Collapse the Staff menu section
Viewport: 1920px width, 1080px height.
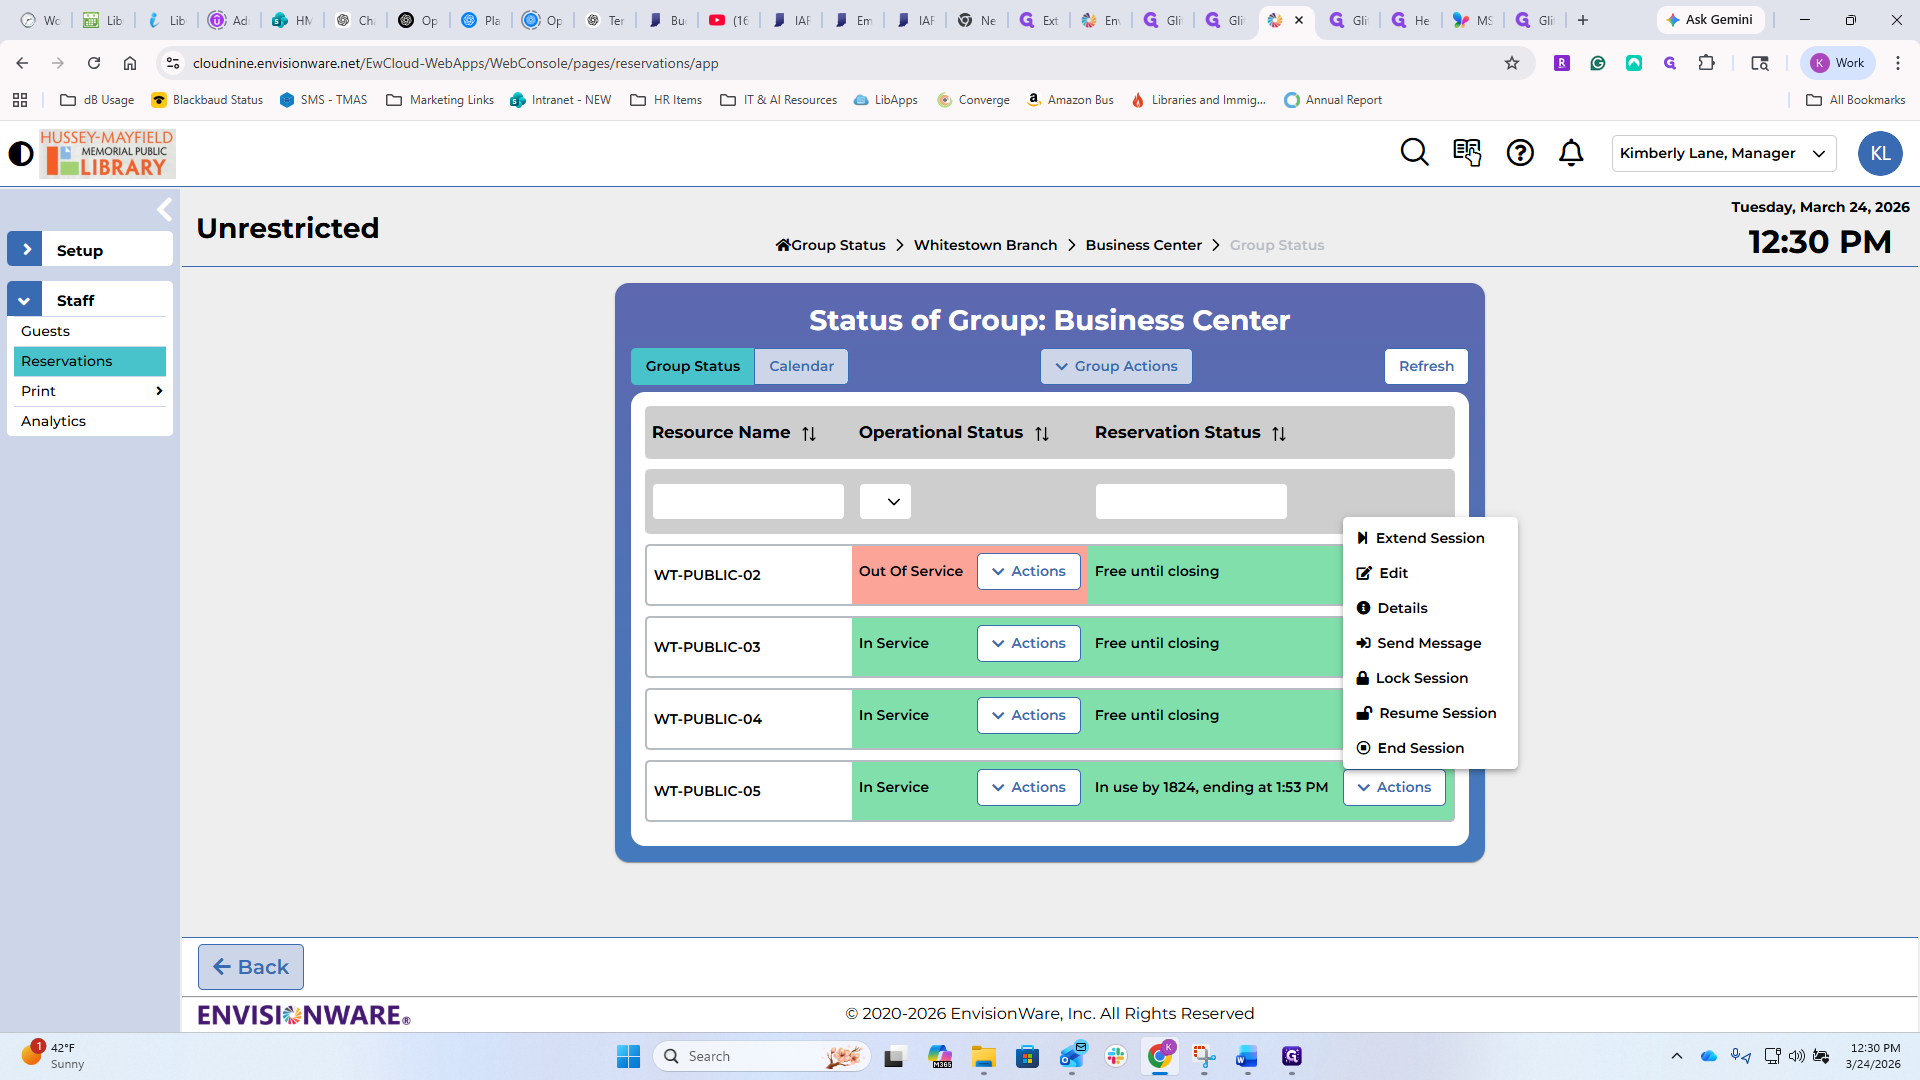click(24, 300)
